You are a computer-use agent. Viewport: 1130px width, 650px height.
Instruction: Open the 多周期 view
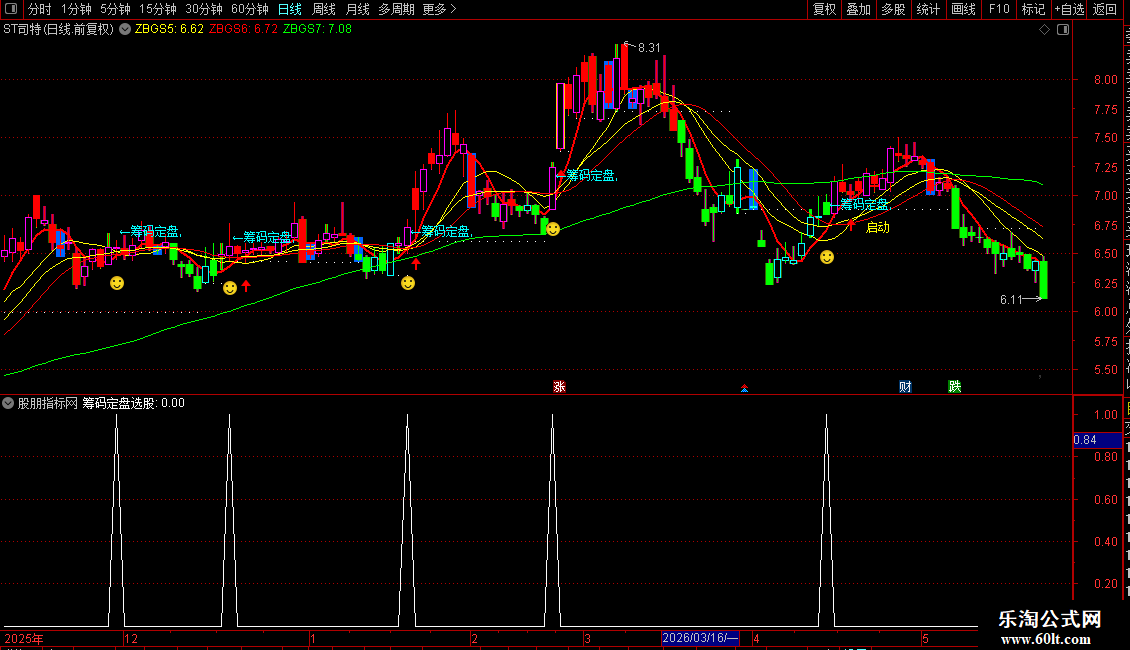pos(396,9)
